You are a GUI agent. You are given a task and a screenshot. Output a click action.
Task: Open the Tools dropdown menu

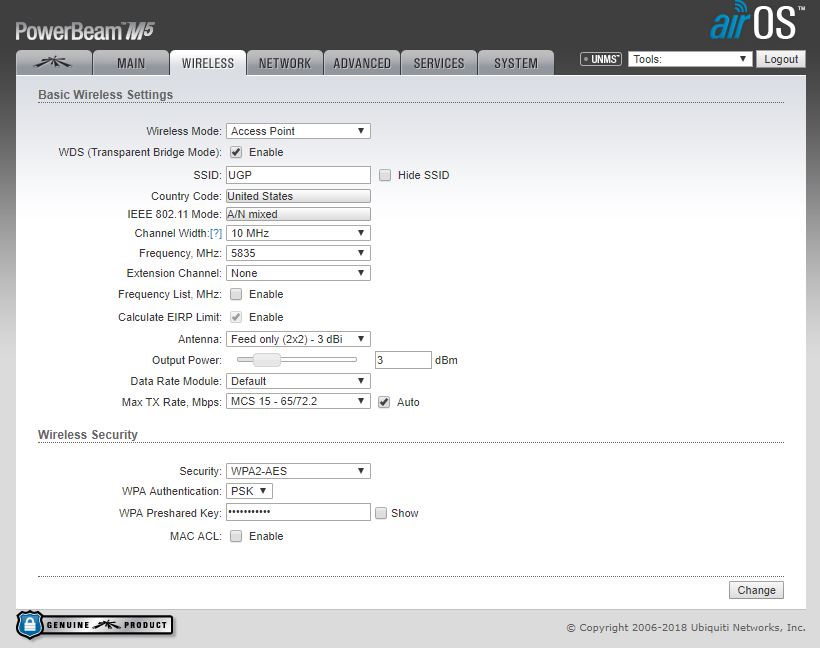pos(690,59)
